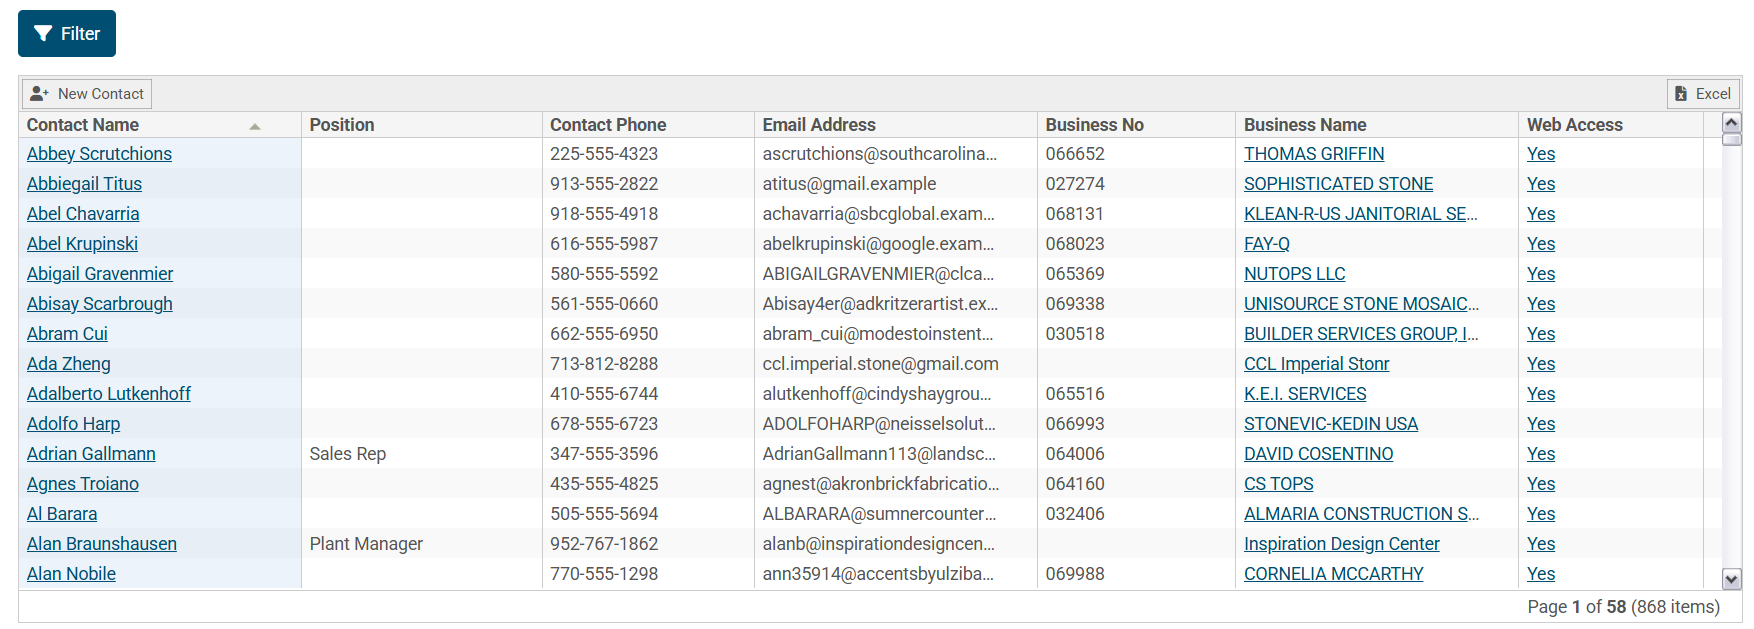Open contact Ada Zheng

(x=69, y=364)
